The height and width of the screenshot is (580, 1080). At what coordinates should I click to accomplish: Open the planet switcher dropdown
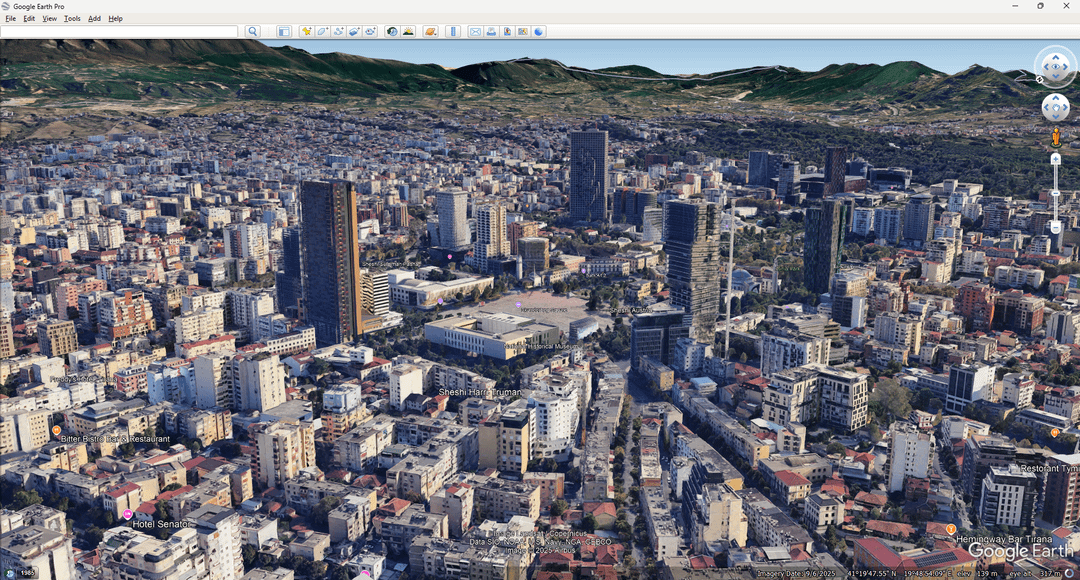click(x=430, y=32)
